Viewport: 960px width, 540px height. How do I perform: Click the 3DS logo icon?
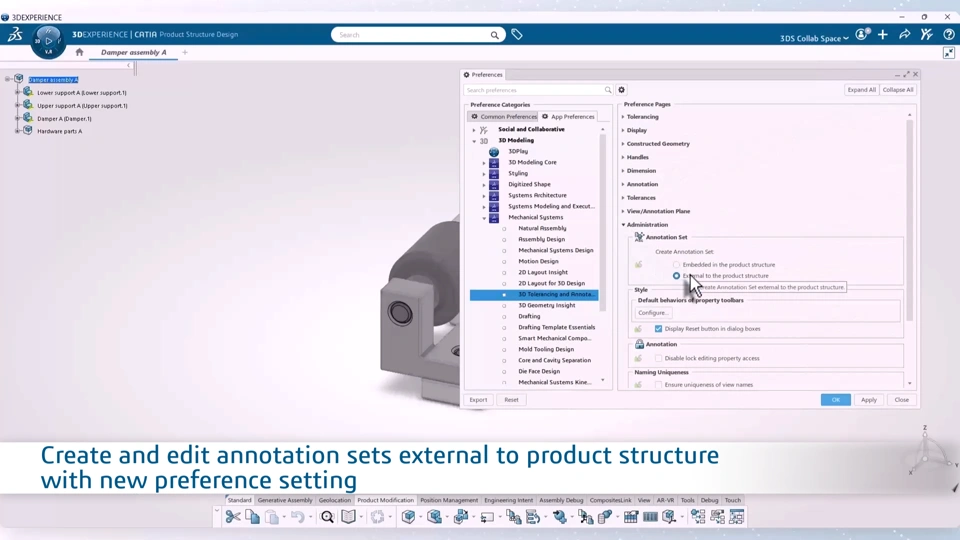click(x=15, y=34)
